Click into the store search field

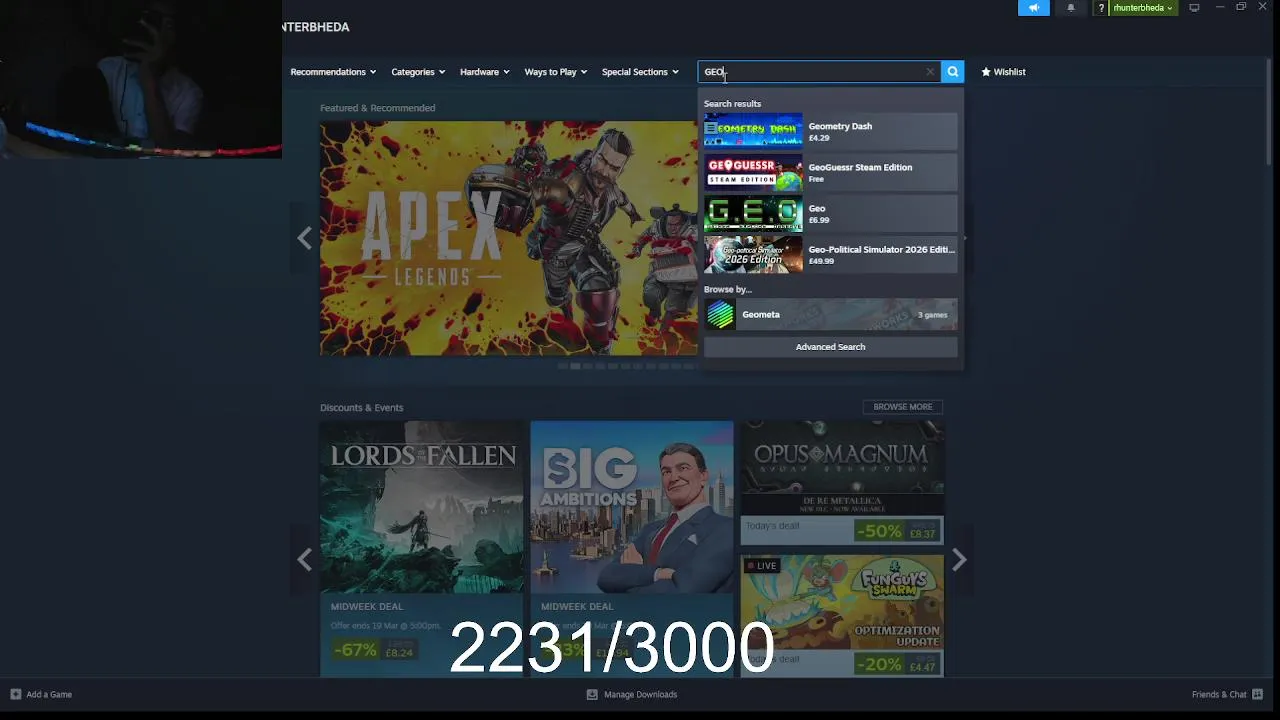[x=817, y=72]
